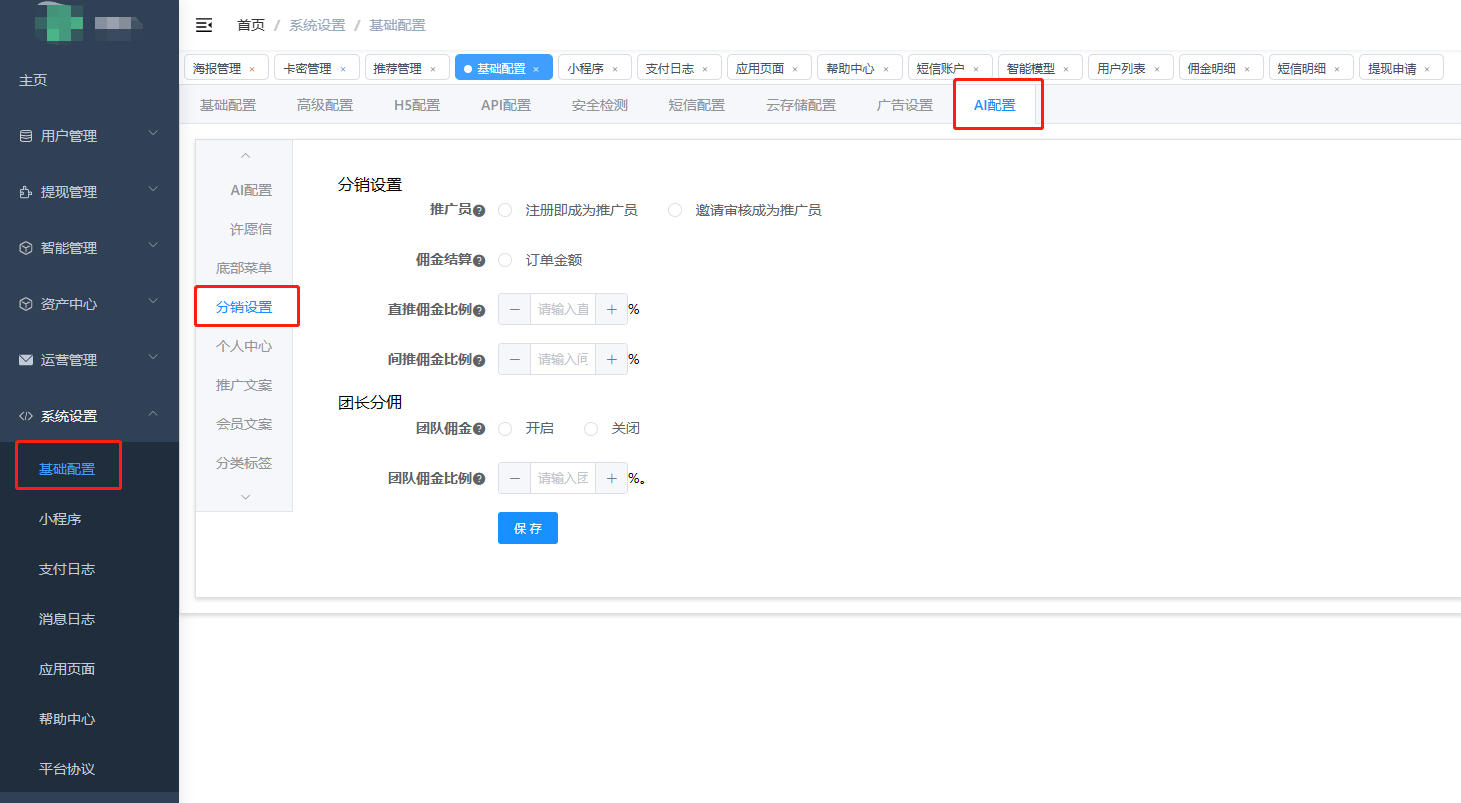This screenshot has width=1461, height=803.
Task: Increase 直推佣金比例 with plus button
Action: coord(611,310)
